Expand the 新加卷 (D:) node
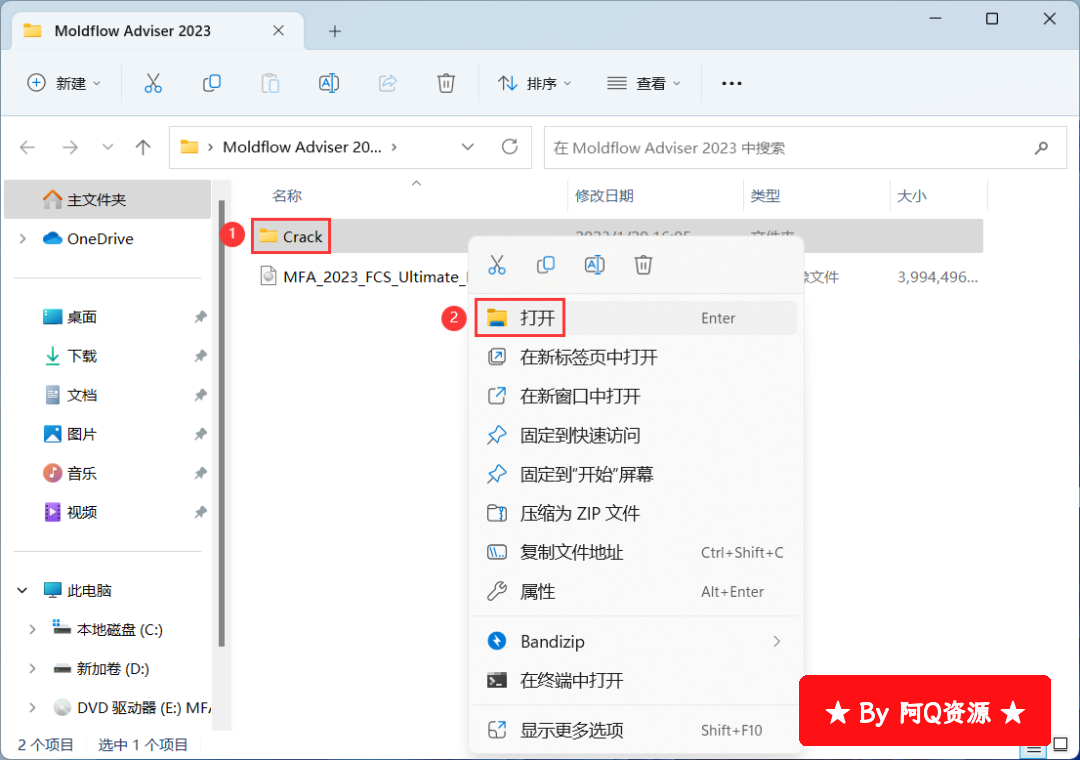 click(32, 668)
